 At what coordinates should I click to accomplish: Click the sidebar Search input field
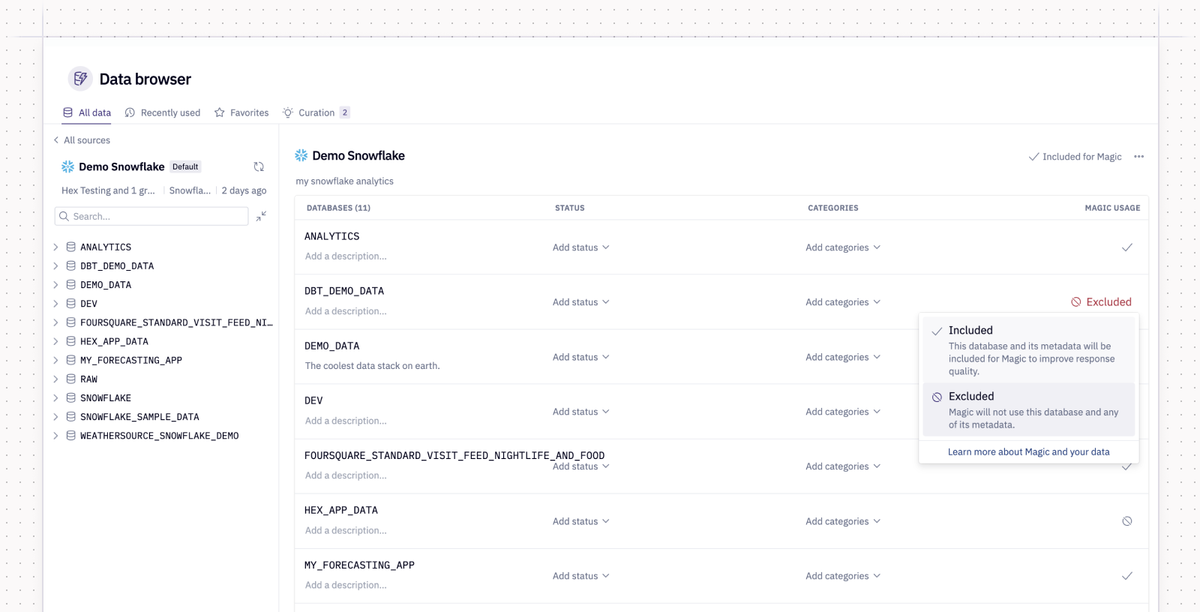coord(151,216)
